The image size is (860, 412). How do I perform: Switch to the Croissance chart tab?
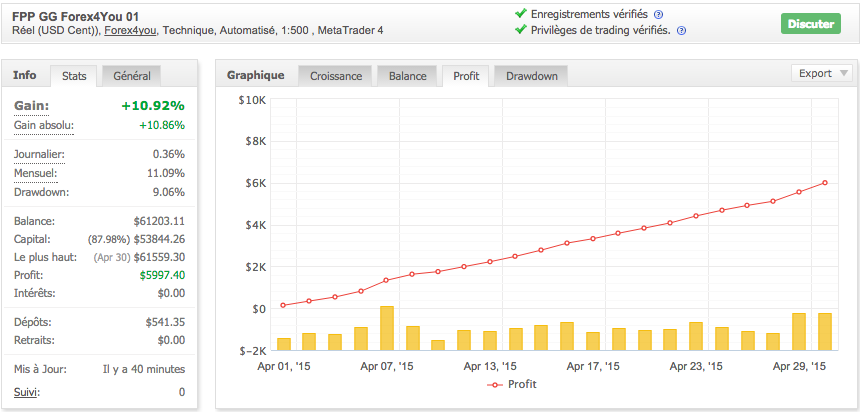(x=335, y=76)
